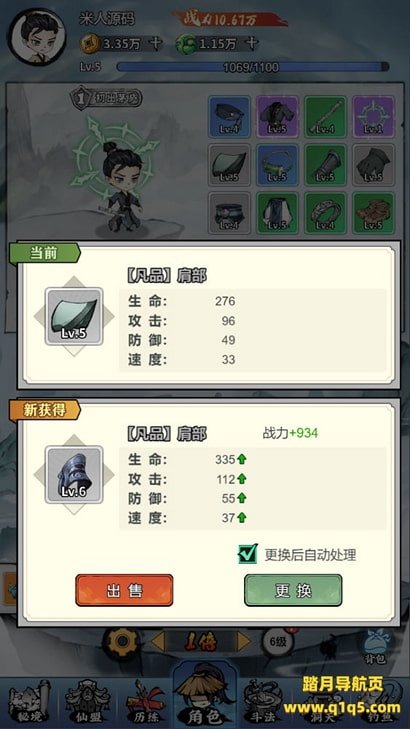This screenshot has height=729, width=410.
Task: Switch to the 角色 character tab
Action: [x=205, y=696]
